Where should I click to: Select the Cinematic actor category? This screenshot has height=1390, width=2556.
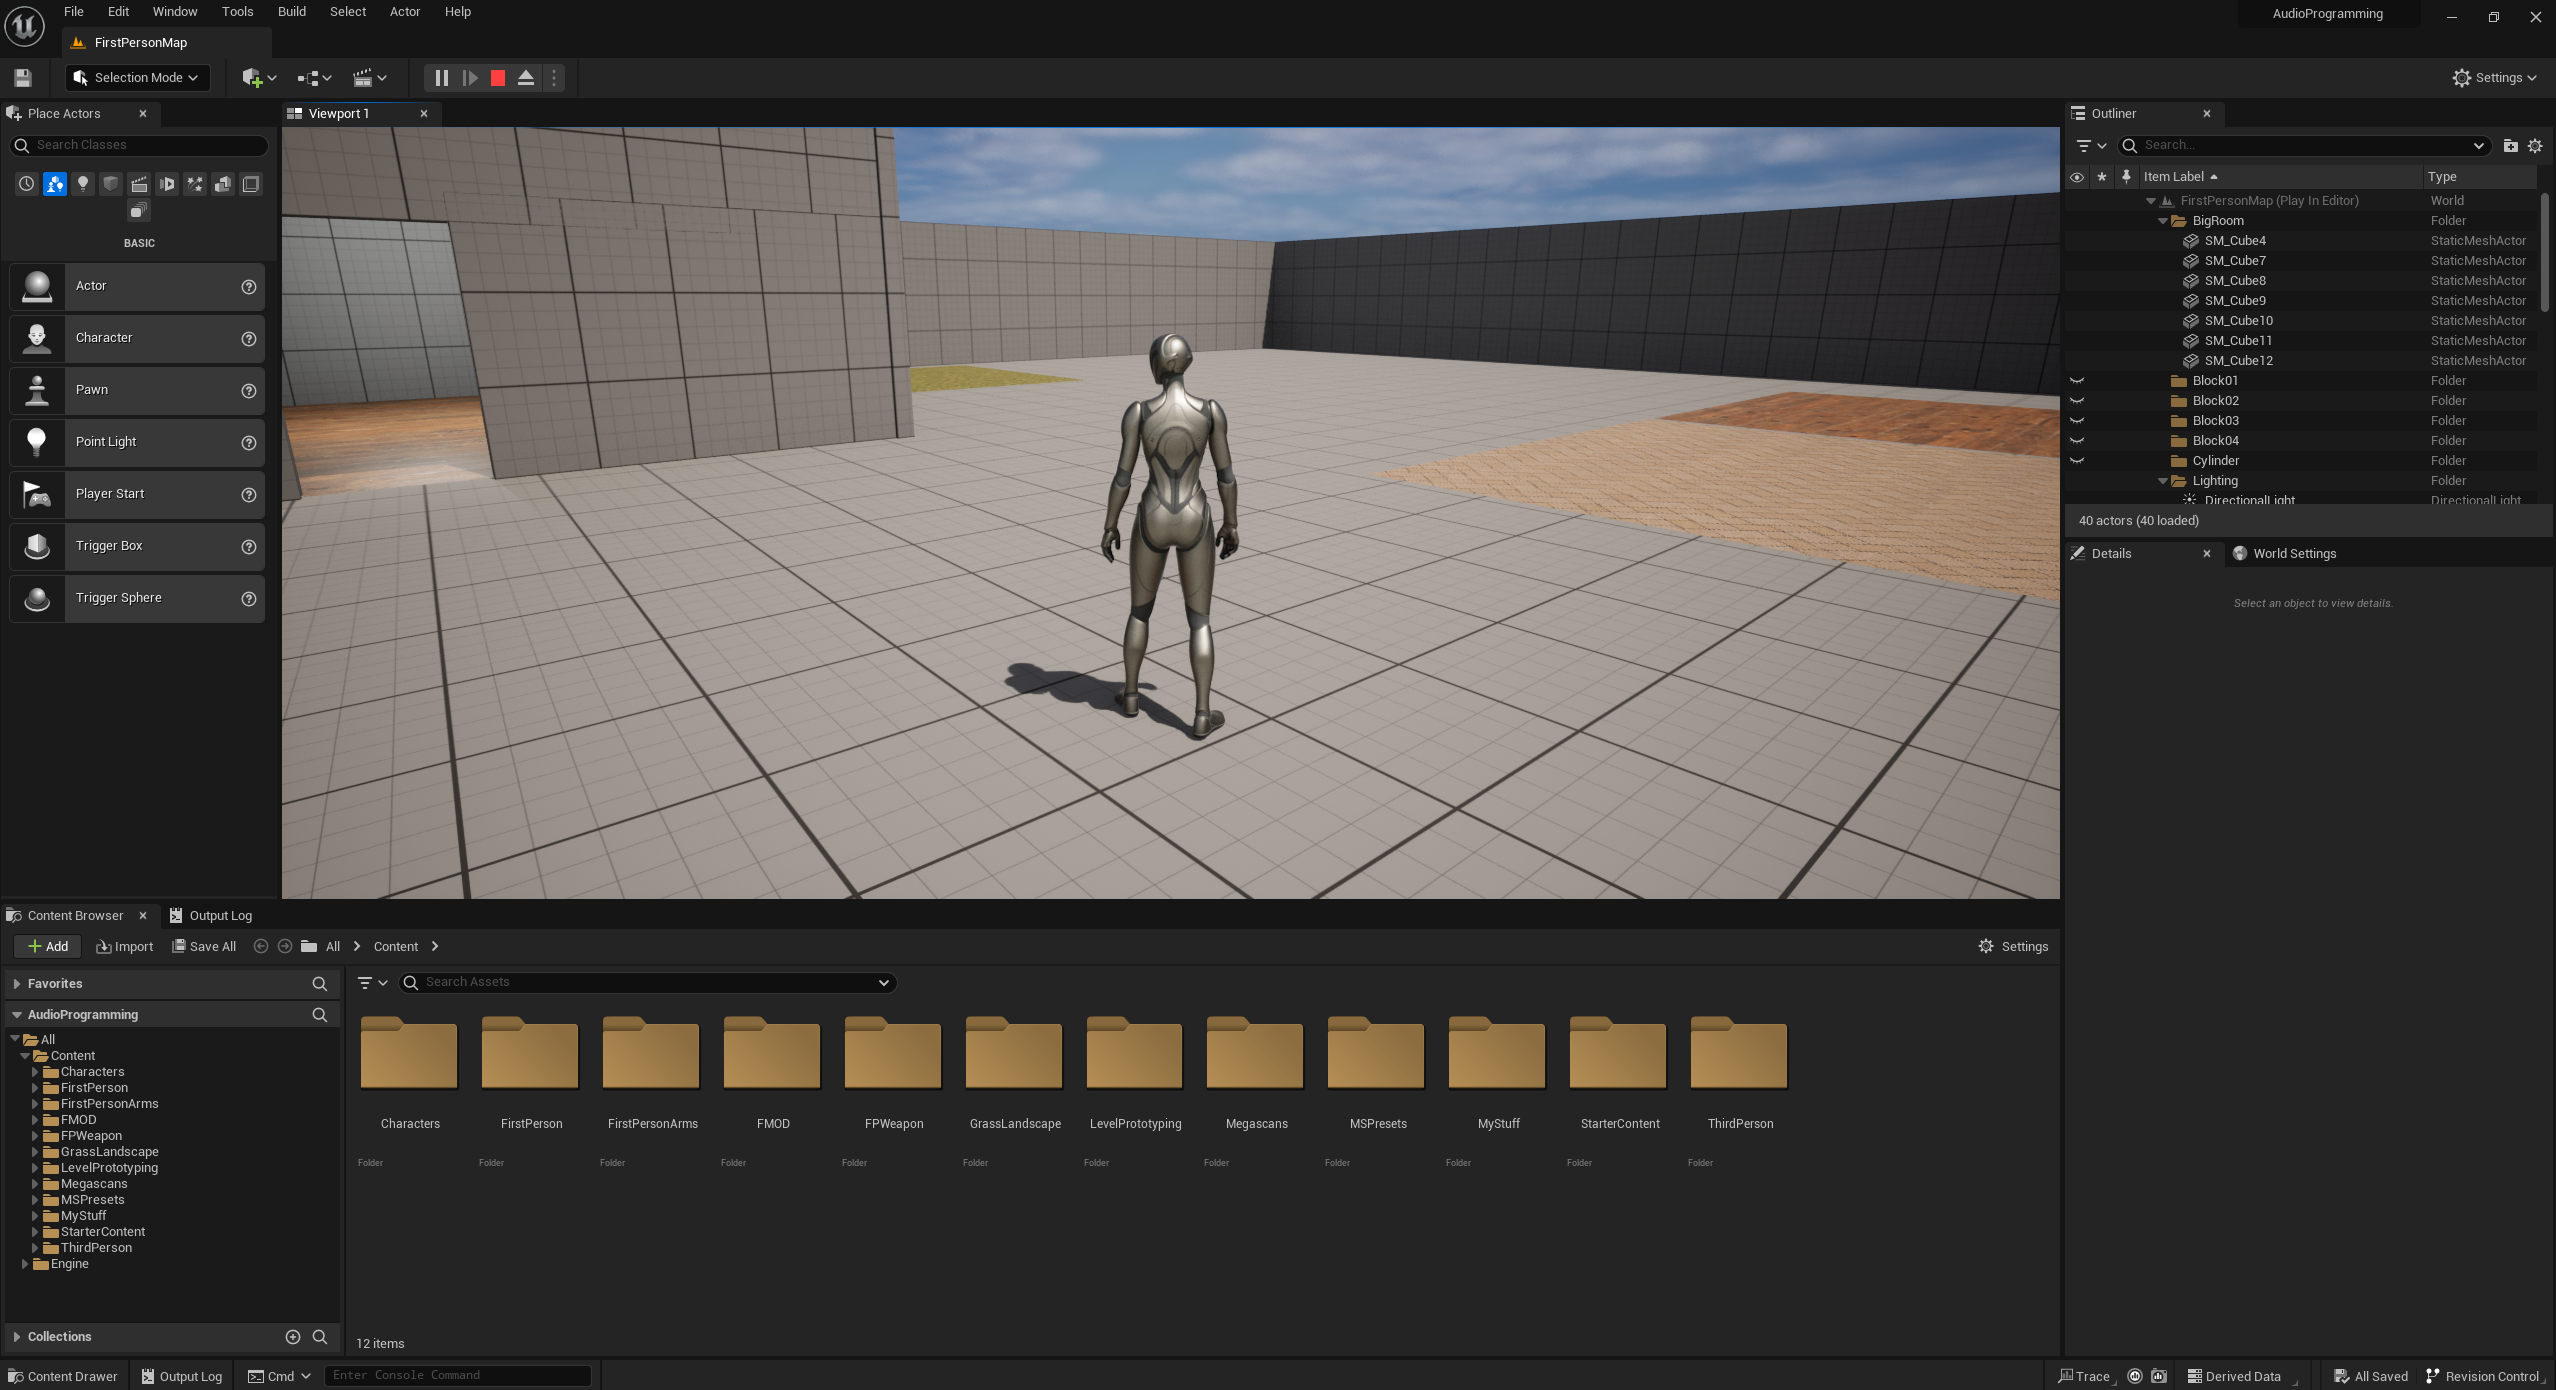pos(139,184)
